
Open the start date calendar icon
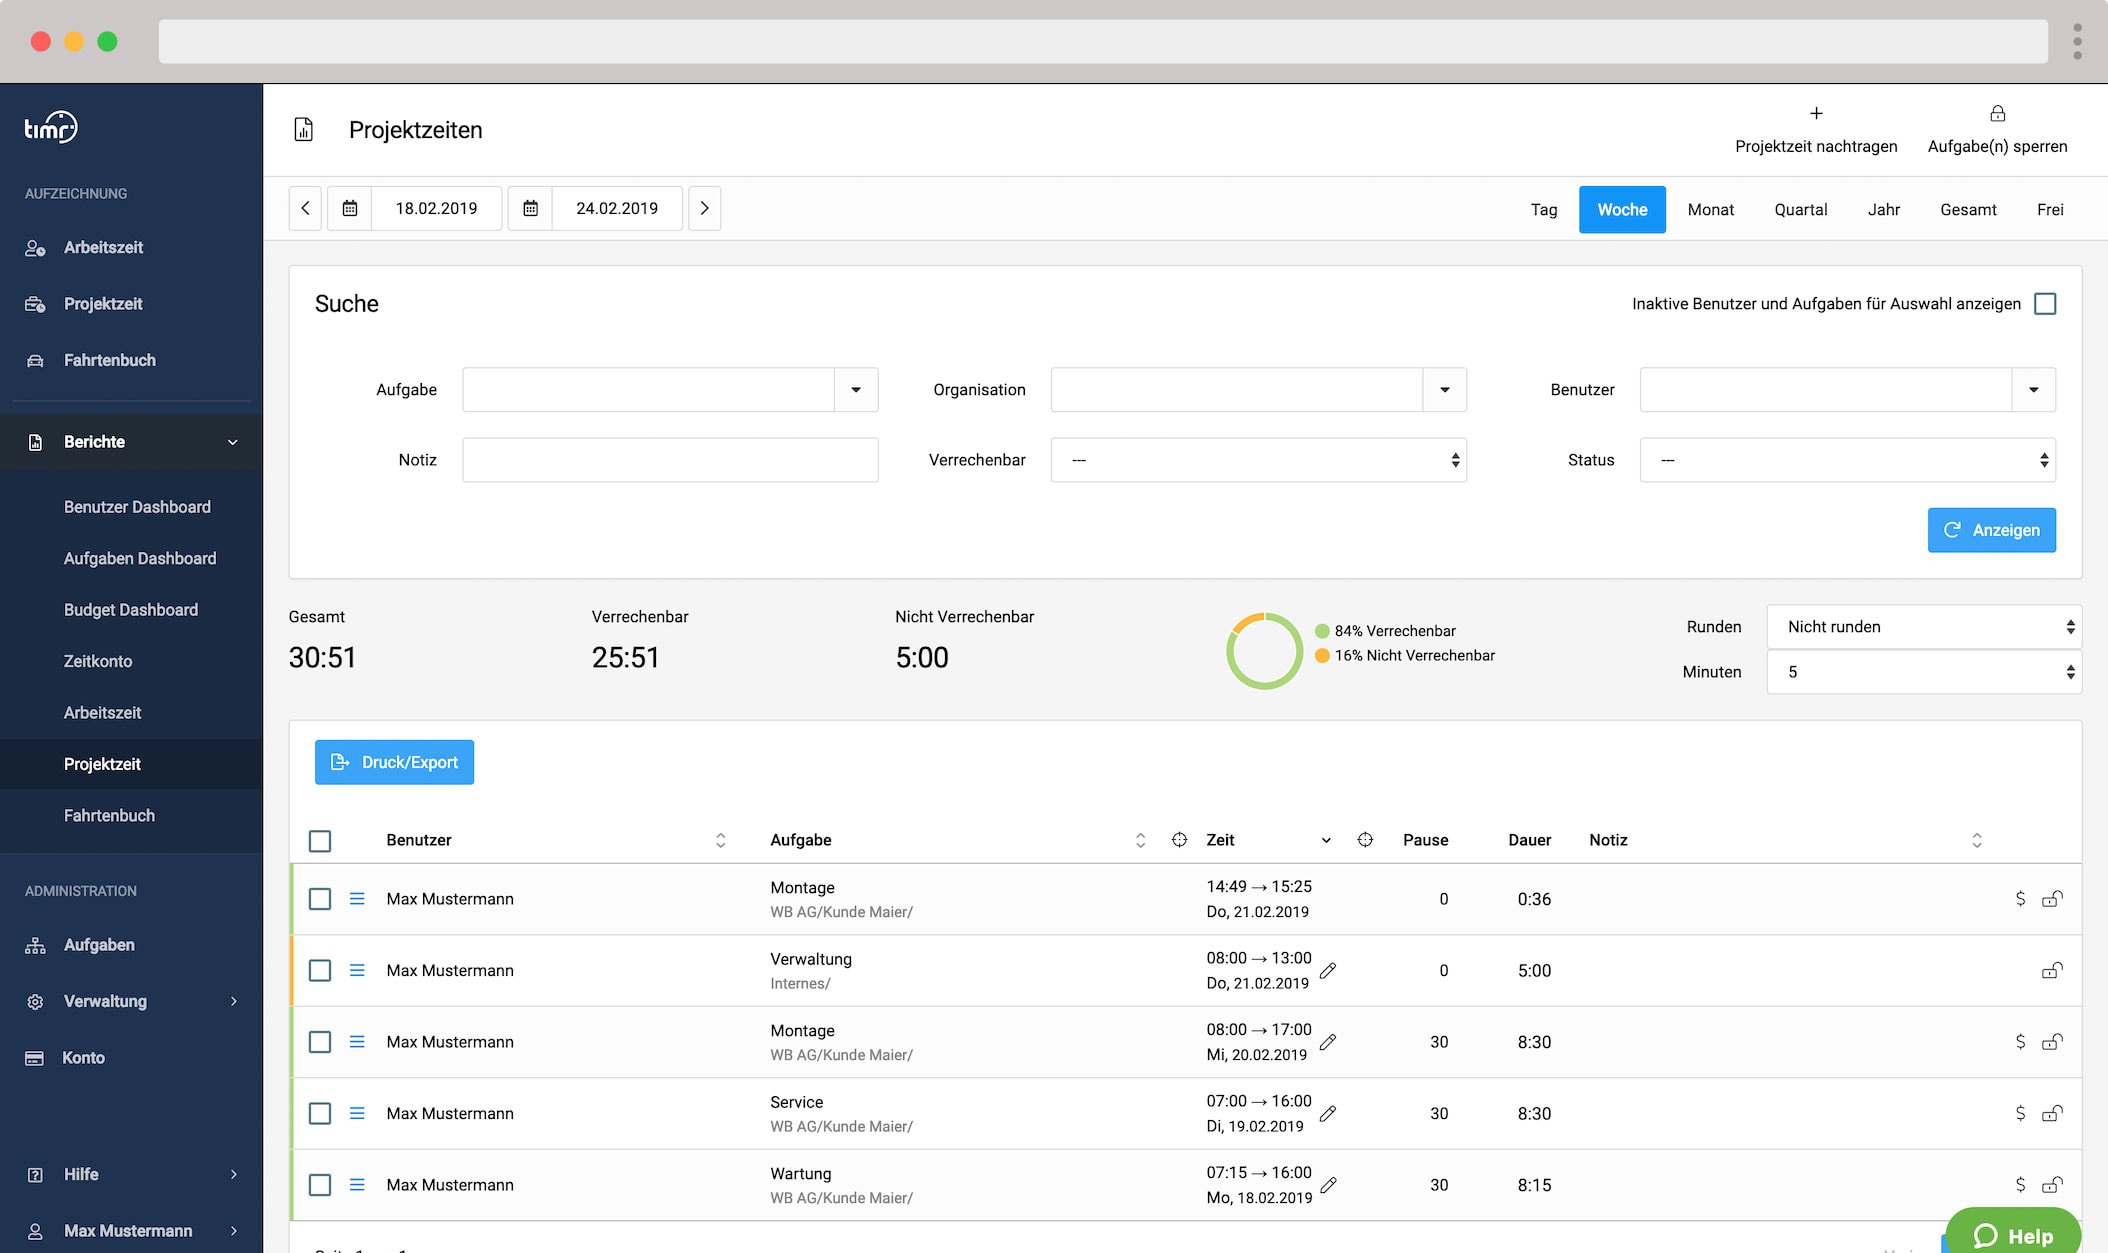(x=350, y=208)
